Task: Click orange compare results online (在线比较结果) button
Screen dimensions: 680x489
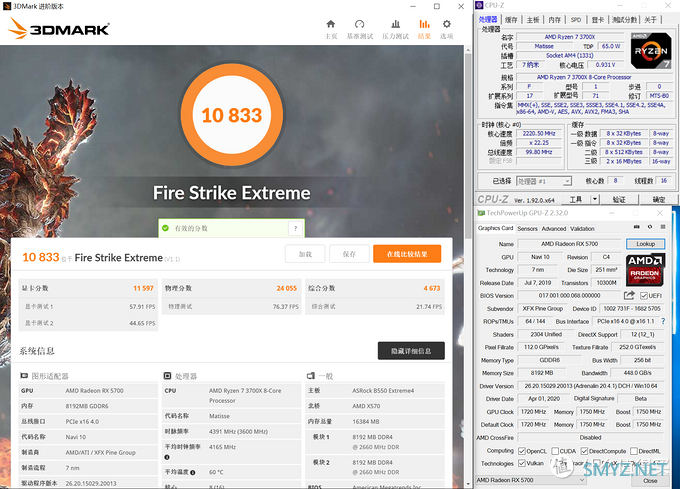Action: tap(407, 254)
